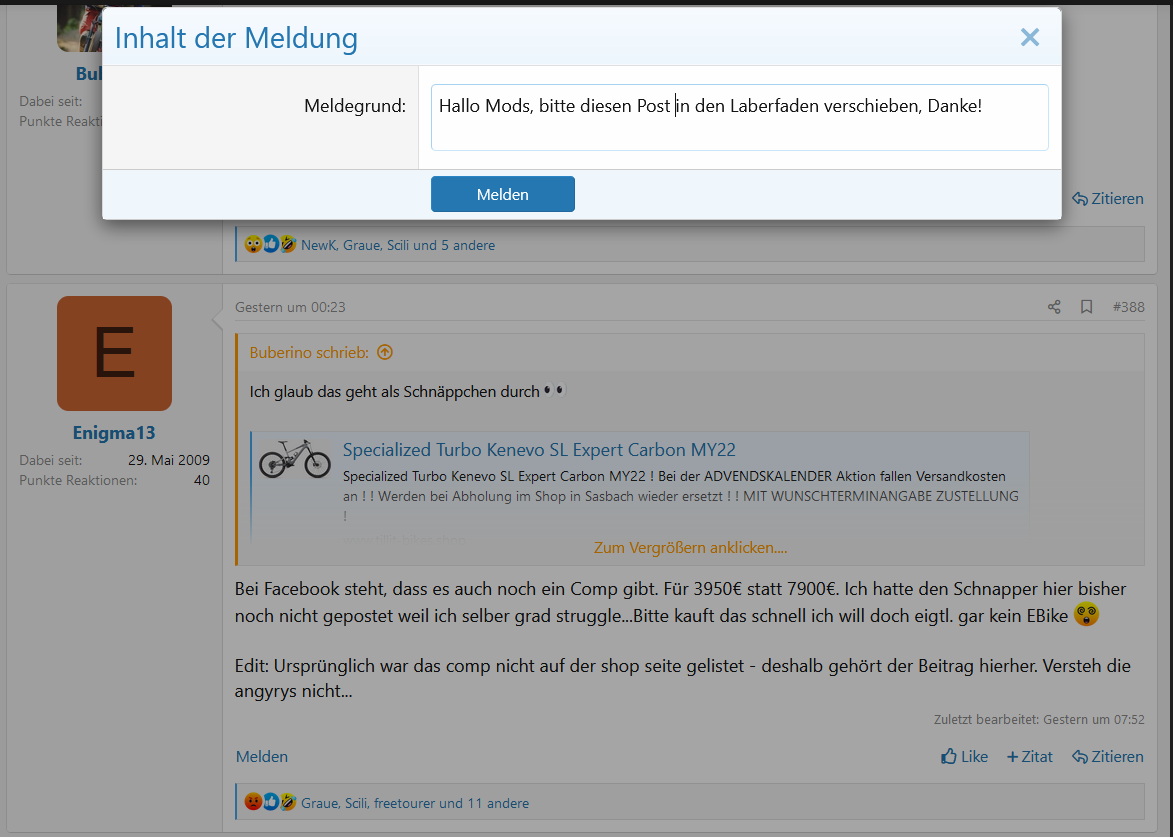
Task: Jump to the quoted post via the up-arrow icon
Action: pos(385,353)
